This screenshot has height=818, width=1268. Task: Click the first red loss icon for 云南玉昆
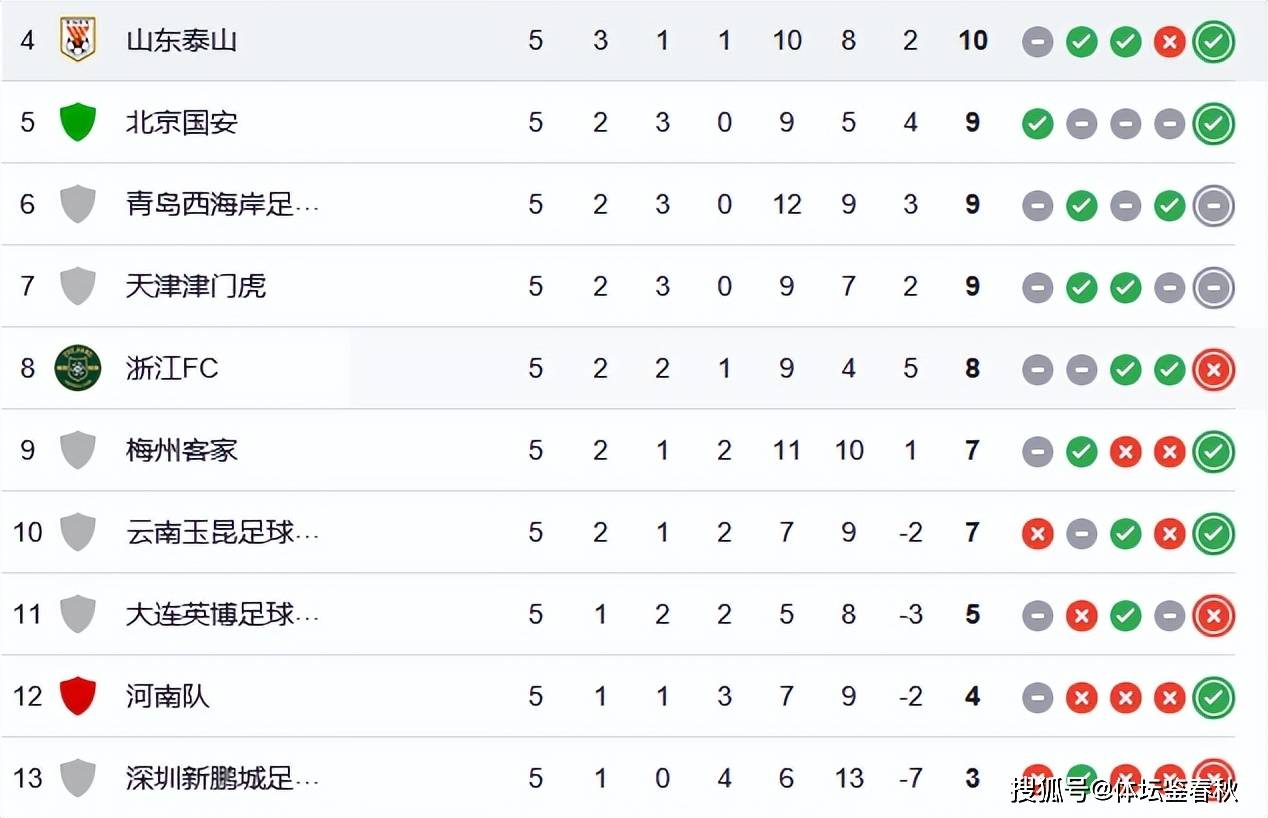coord(1037,533)
